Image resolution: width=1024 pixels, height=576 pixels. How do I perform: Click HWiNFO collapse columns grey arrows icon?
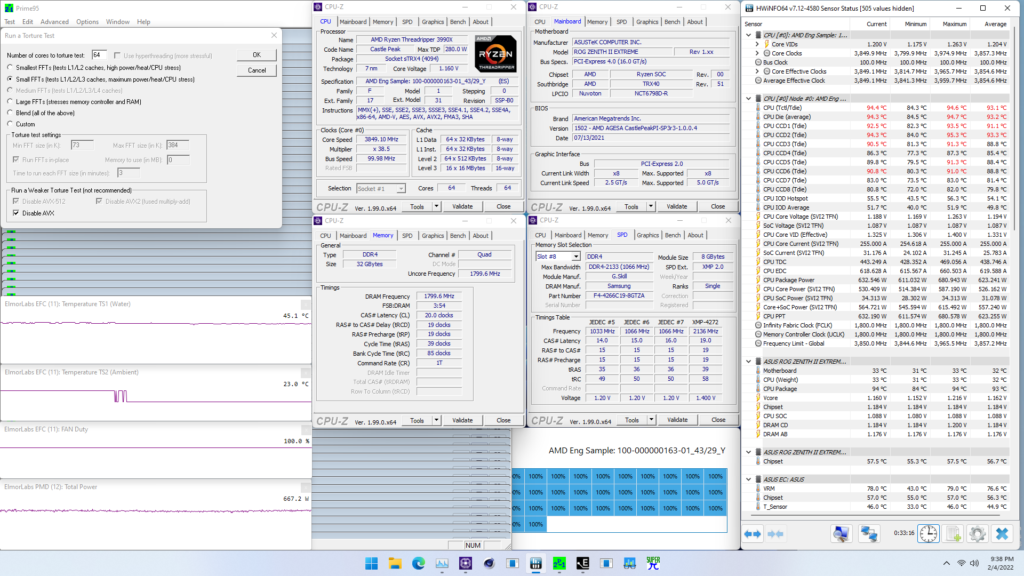[775, 534]
